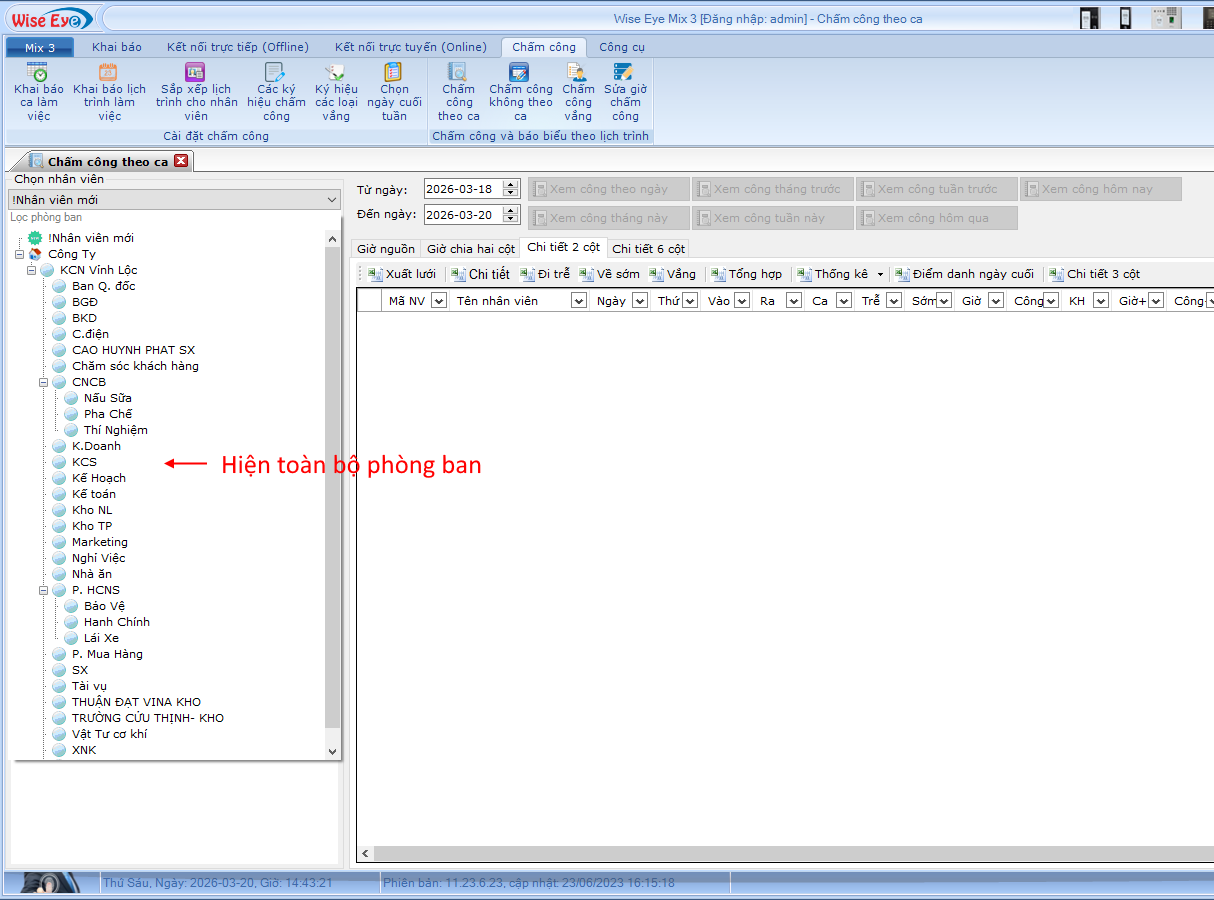The height and width of the screenshot is (900, 1214).
Task: Click Khai báo lịch trình làm việc icon
Action: click(x=109, y=73)
